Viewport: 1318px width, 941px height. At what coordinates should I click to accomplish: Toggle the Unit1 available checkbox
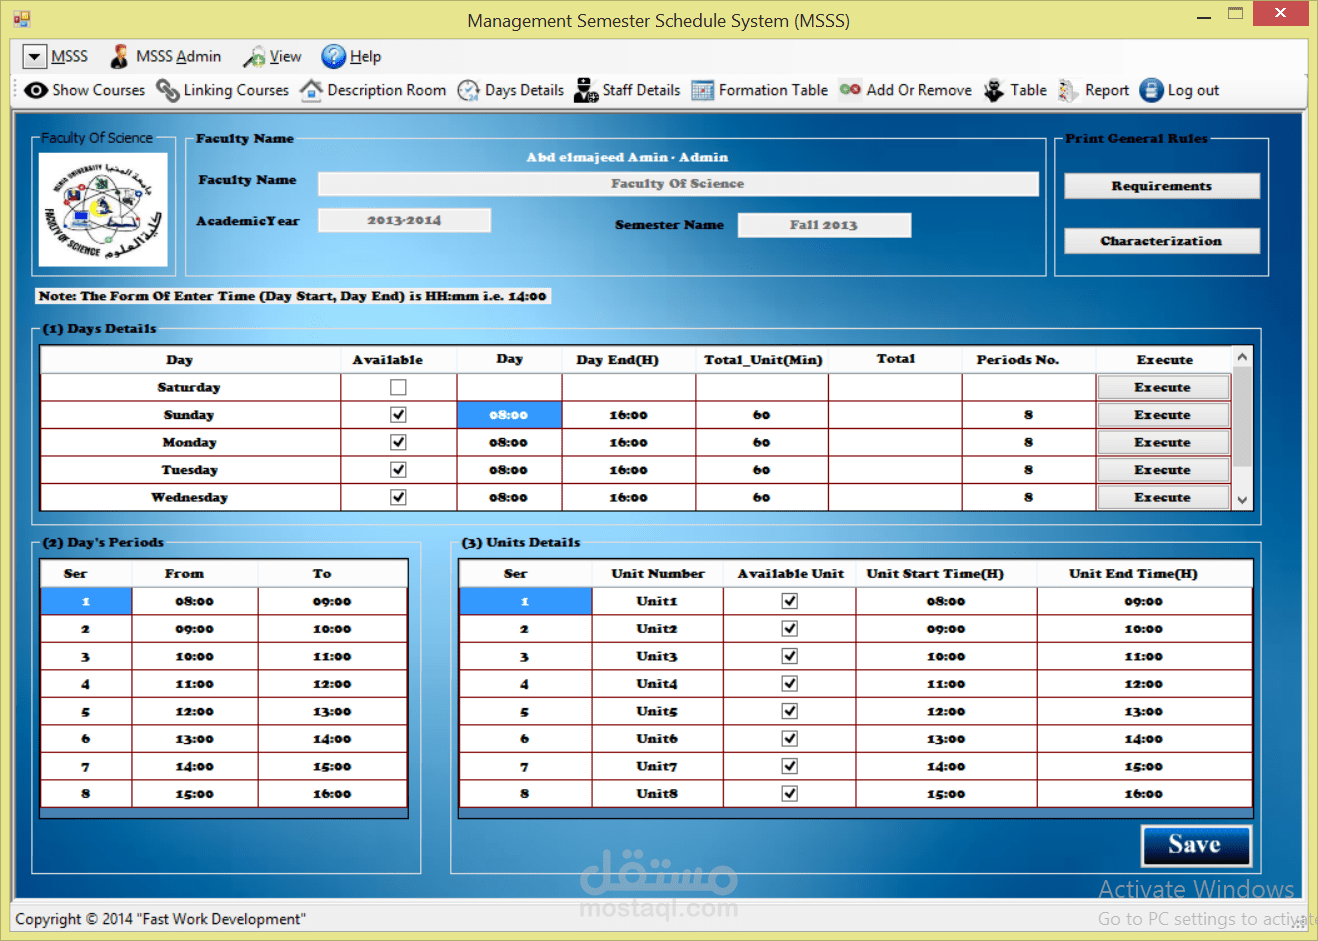pos(790,601)
